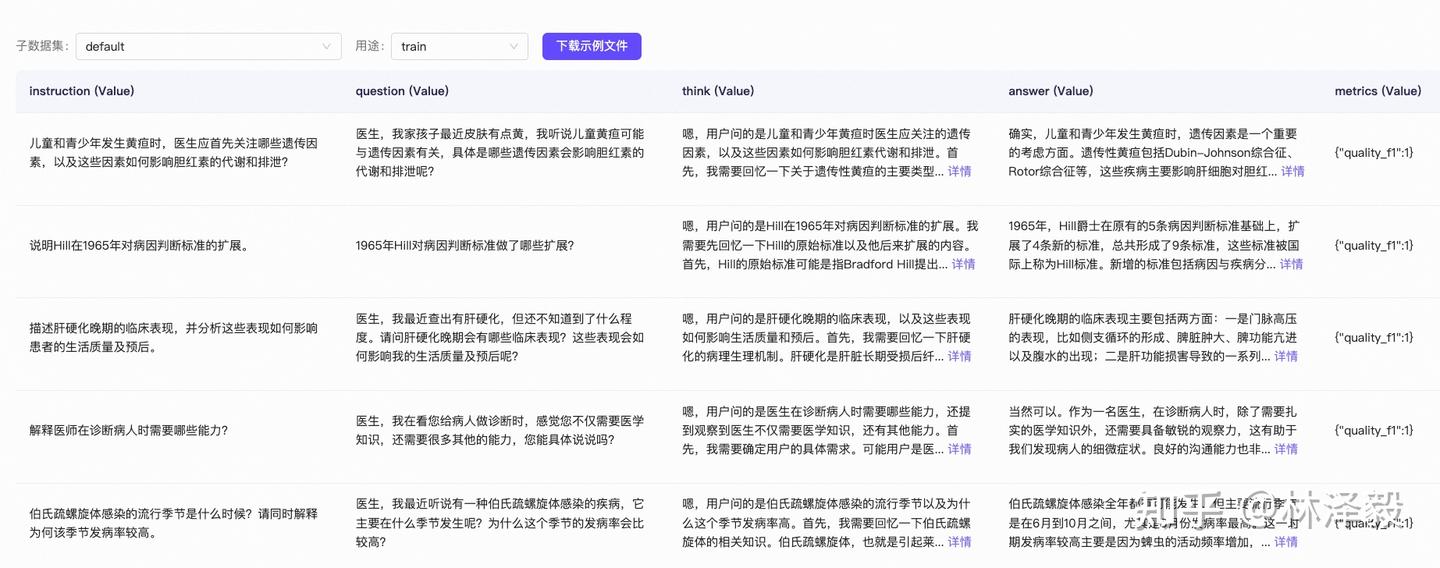Click the metrics (Value) column header
Image resolution: width=1440 pixels, height=568 pixels.
point(1378,91)
